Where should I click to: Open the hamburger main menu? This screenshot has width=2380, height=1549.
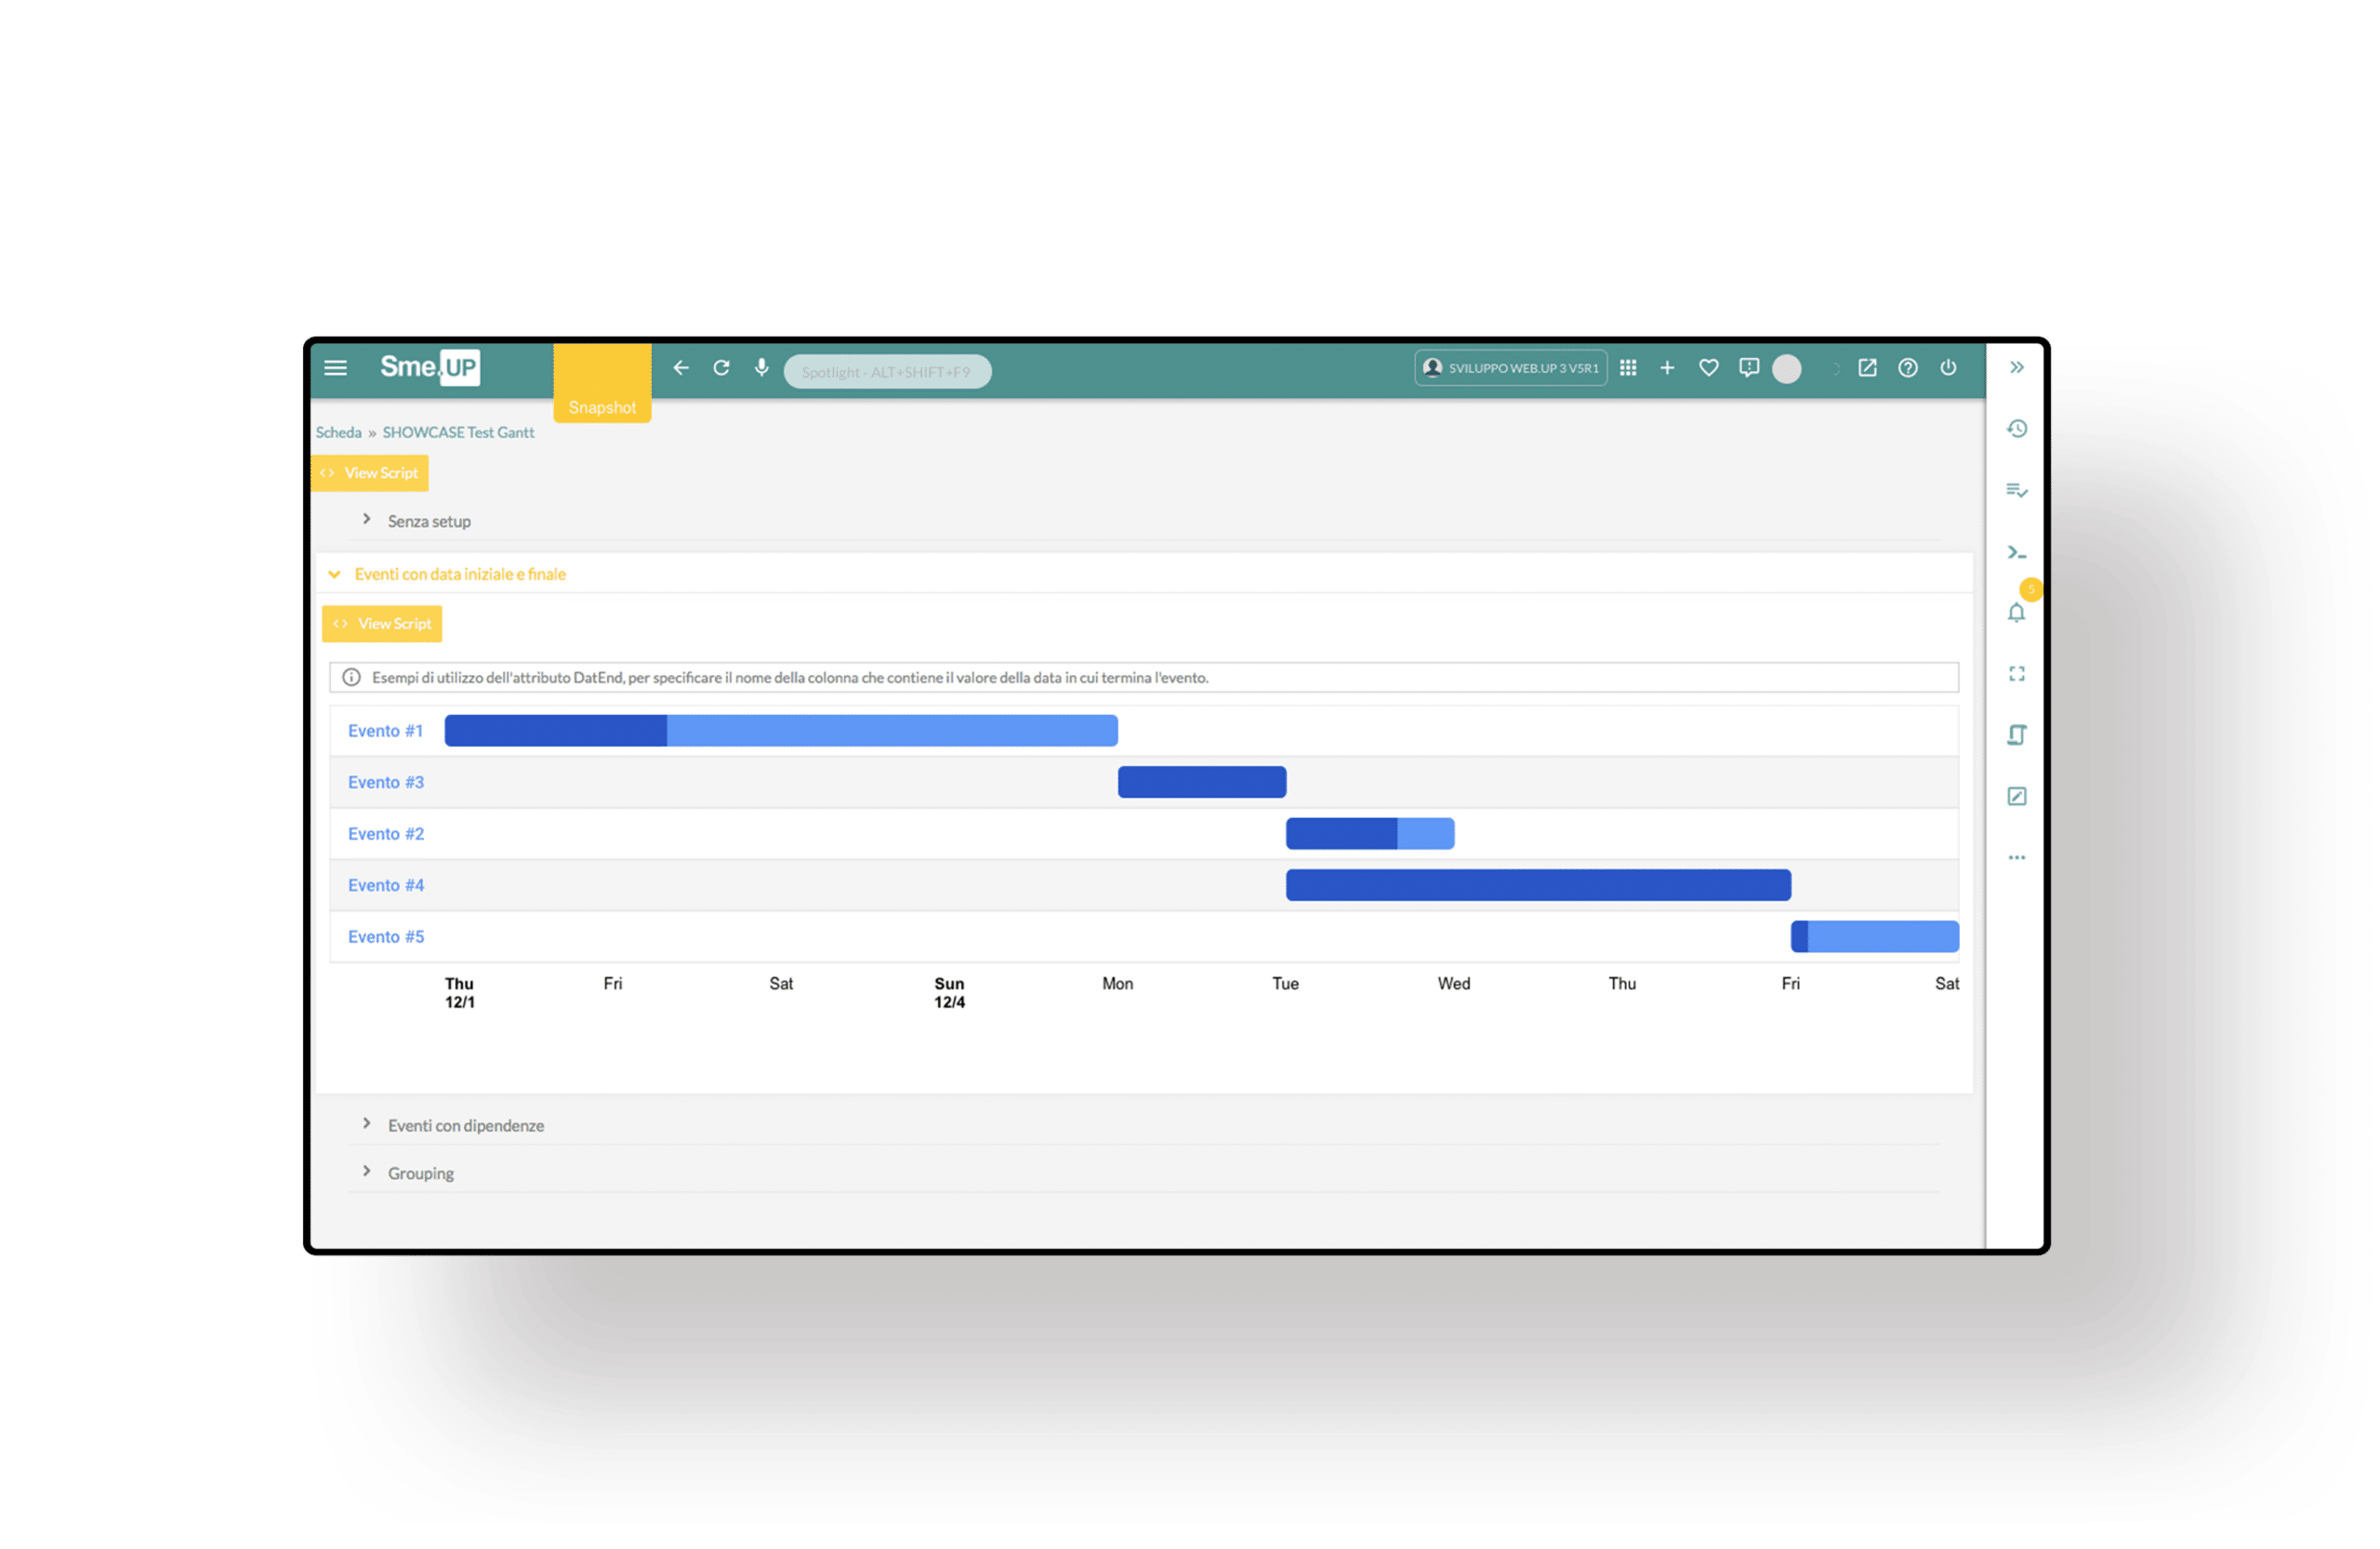pos(335,368)
